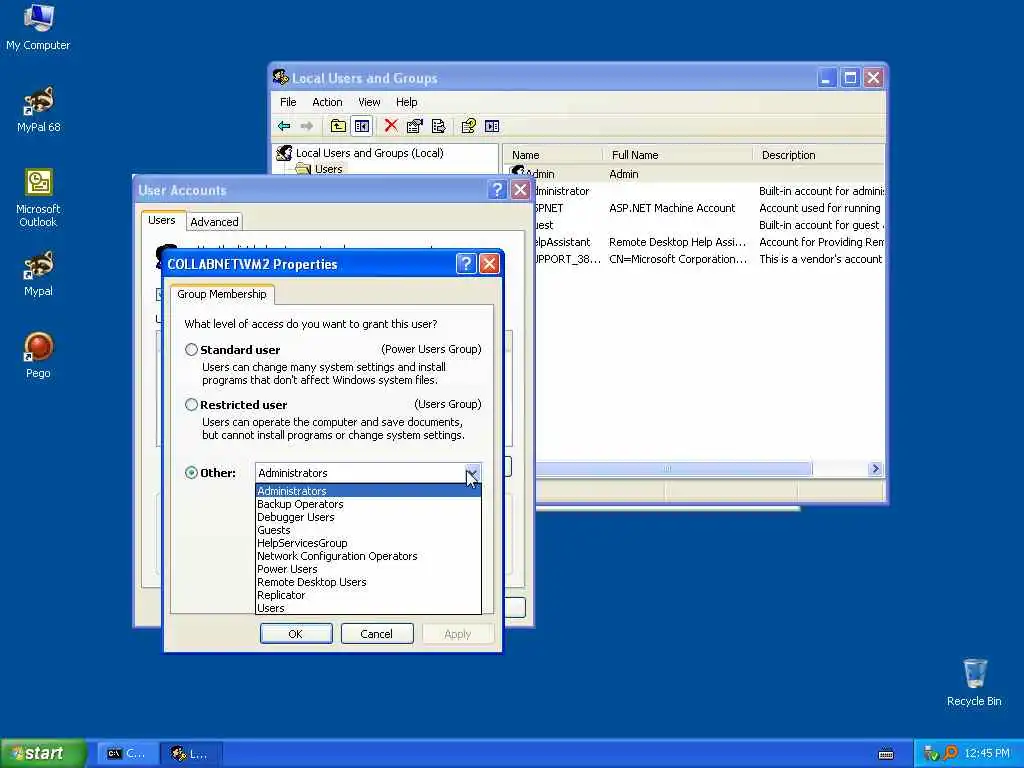1024x768 pixels.
Task: Choose Network Configuration Operators from list
Action: pyautogui.click(x=368, y=556)
